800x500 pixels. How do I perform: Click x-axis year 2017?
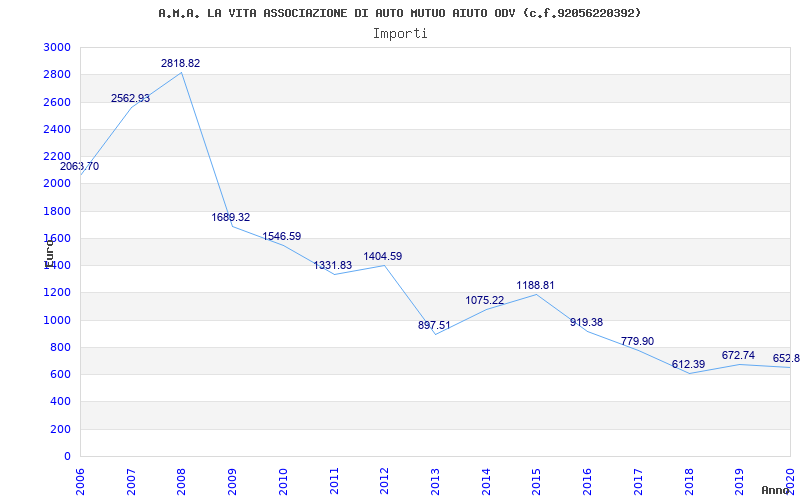(638, 482)
